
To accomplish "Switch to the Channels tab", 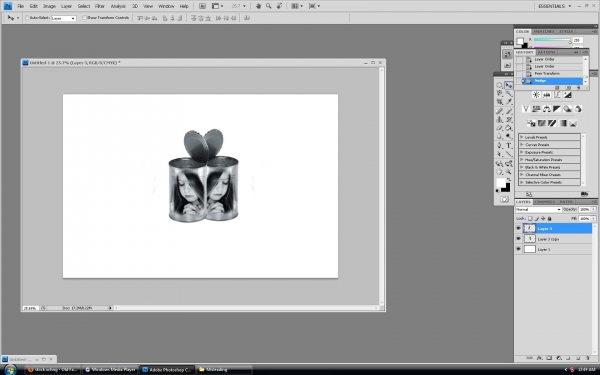I will [x=545, y=202].
